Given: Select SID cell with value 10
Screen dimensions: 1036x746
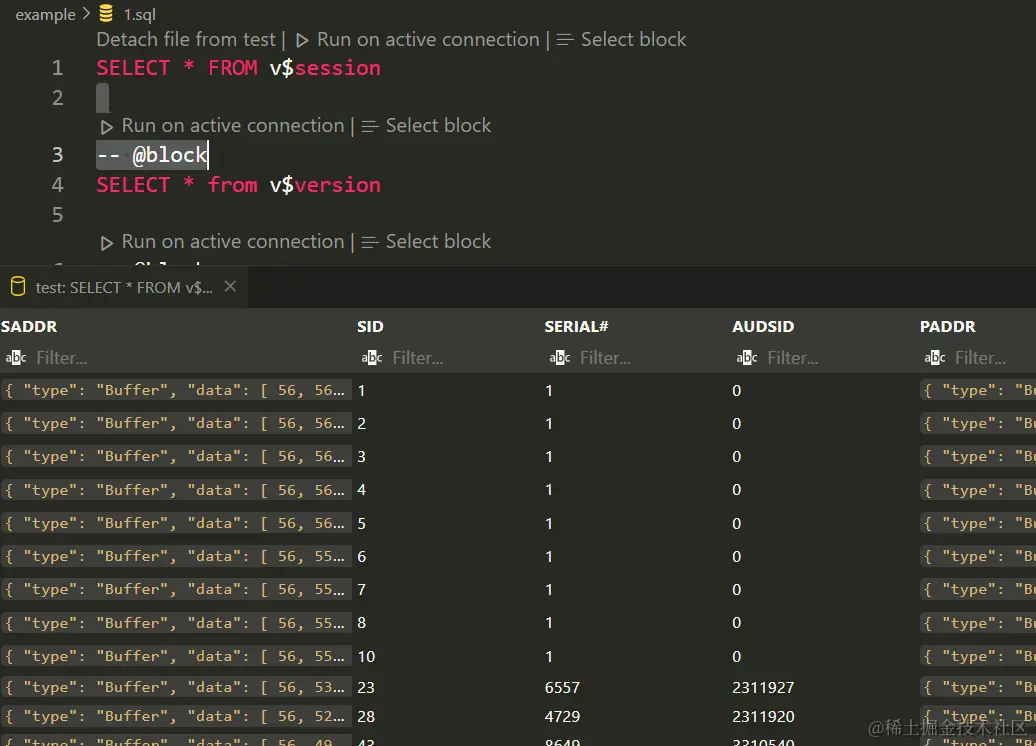Looking at the screenshot, I should point(366,656).
